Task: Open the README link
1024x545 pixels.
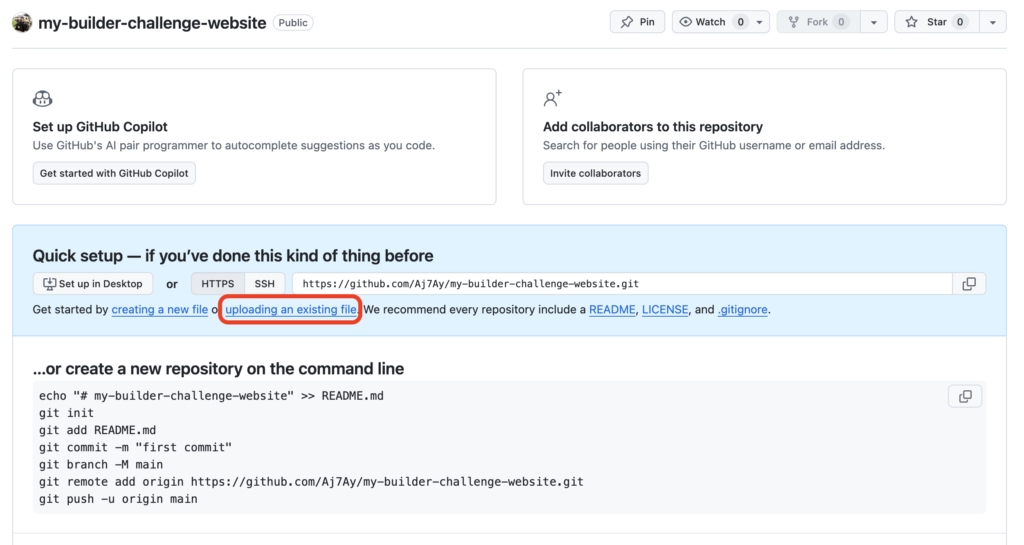Action: (x=612, y=310)
